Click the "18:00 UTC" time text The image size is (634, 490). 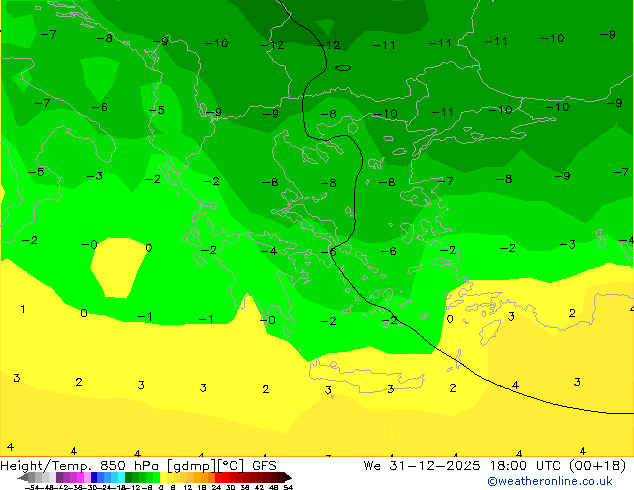pos(525,466)
